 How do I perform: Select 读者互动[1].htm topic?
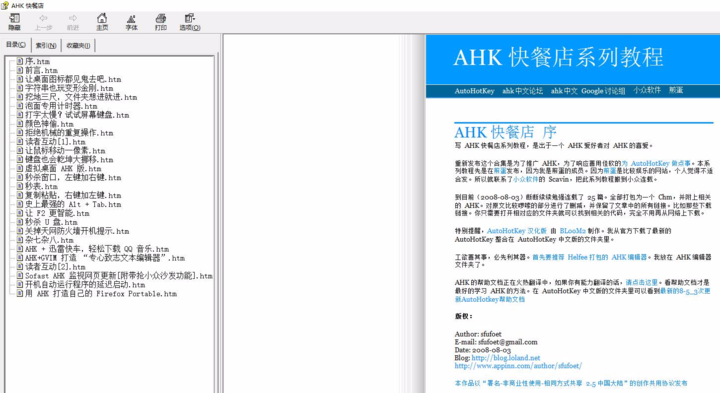pos(55,141)
